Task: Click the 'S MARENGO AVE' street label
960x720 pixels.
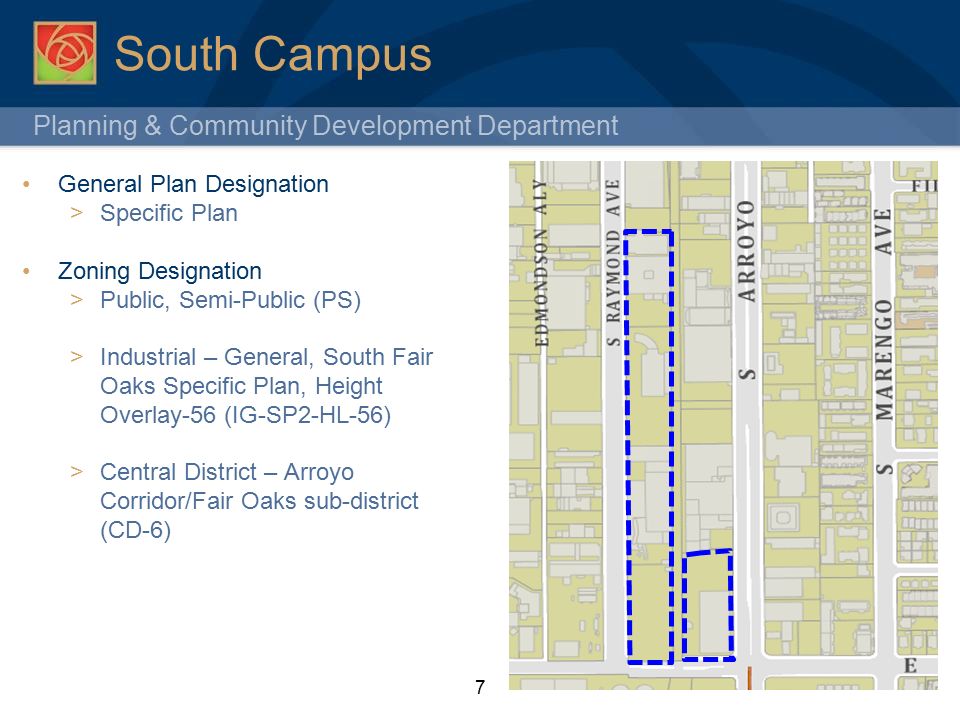Action: click(x=883, y=343)
